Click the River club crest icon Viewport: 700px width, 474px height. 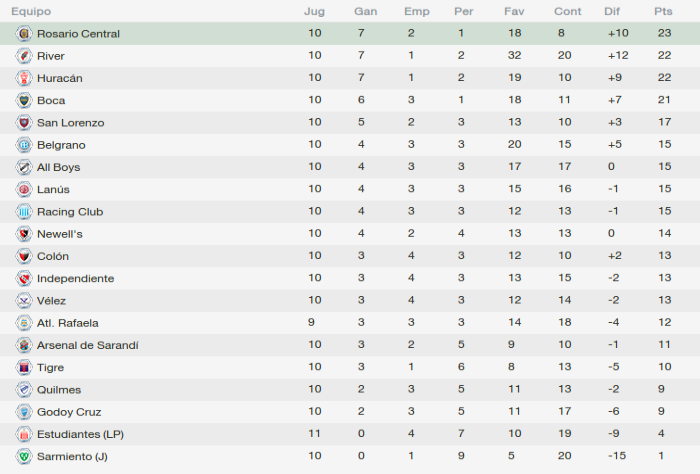coord(24,56)
